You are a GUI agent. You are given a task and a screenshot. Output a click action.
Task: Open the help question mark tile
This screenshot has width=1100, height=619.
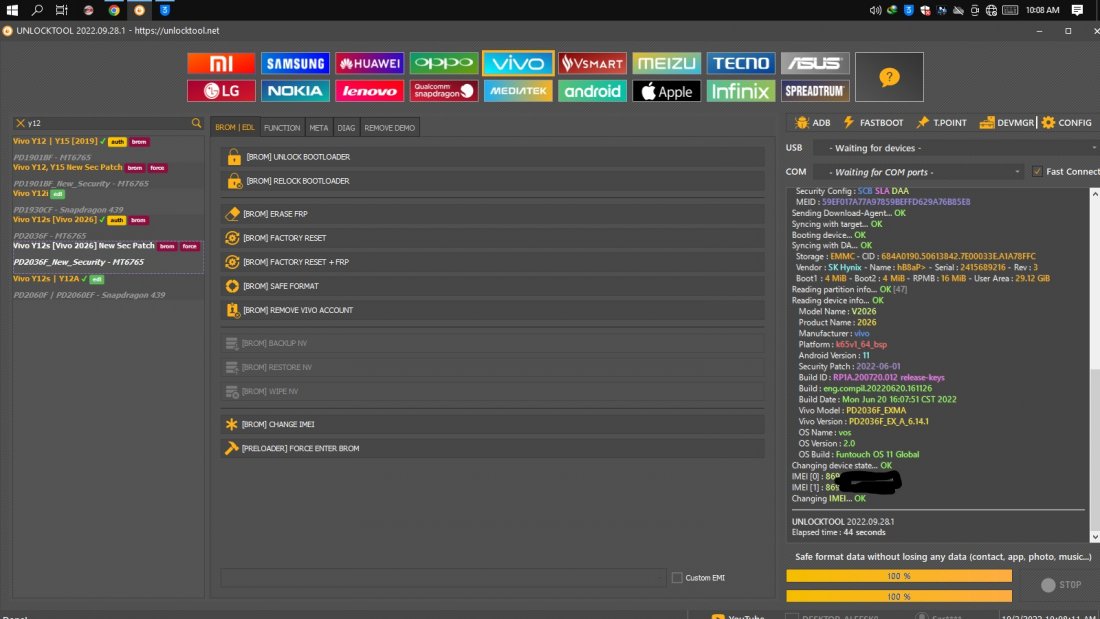pos(890,77)
